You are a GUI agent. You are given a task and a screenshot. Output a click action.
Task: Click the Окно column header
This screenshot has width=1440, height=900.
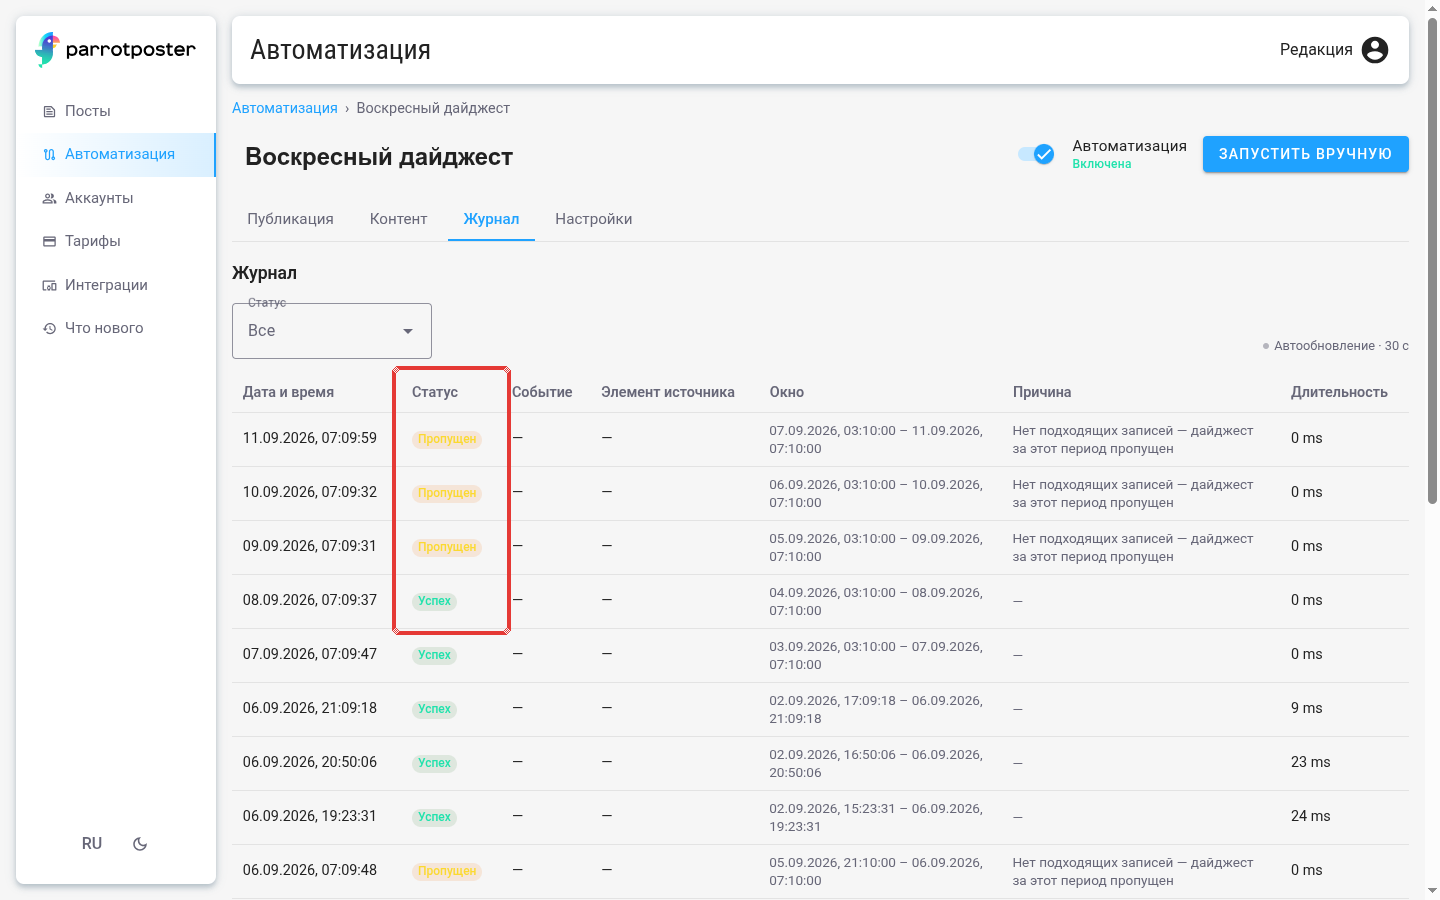point(787,392)
